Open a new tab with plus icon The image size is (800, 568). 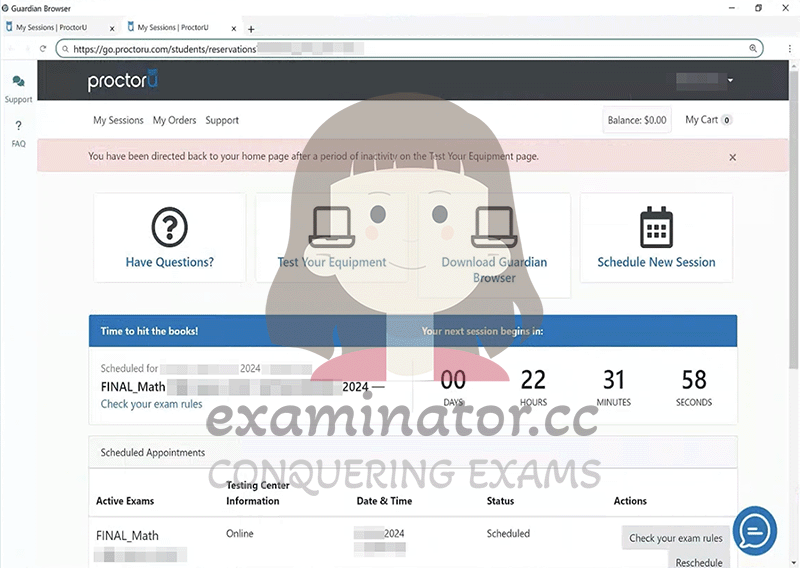pyautogui.click(x=251, y=29)
